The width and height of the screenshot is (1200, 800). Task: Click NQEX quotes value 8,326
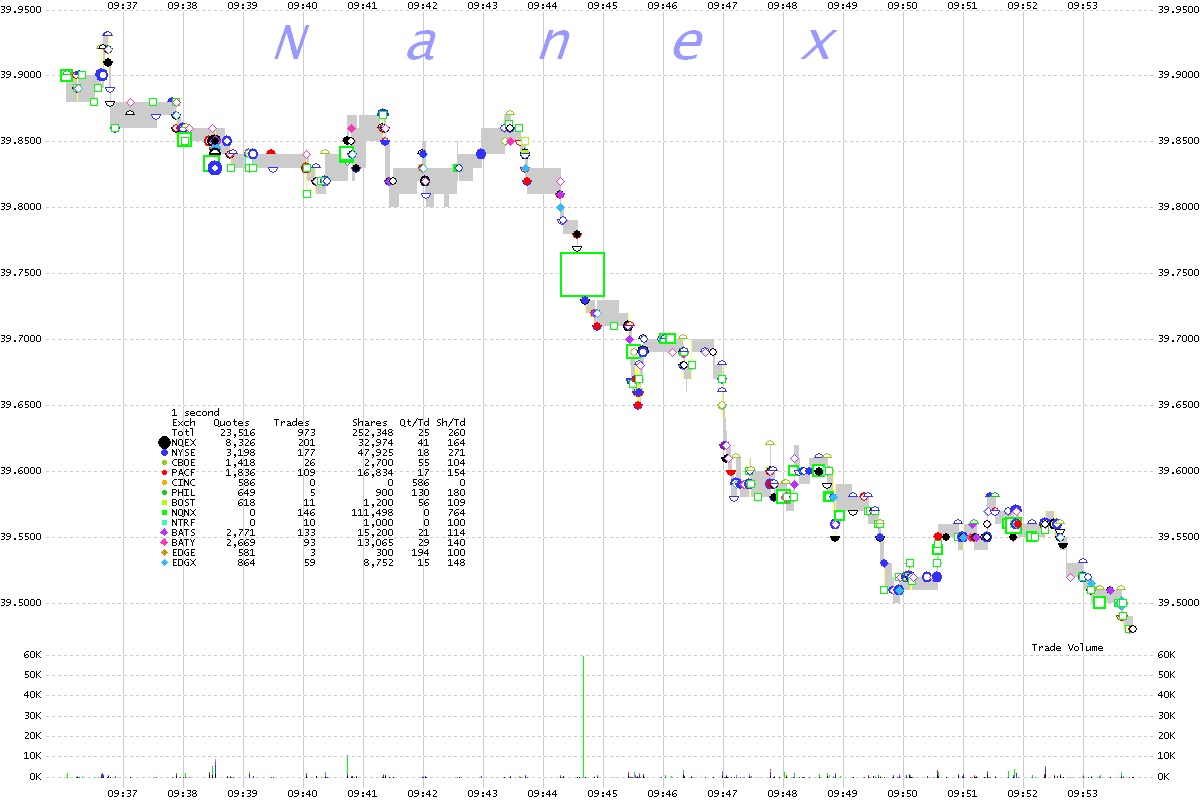tap(240, 443)
